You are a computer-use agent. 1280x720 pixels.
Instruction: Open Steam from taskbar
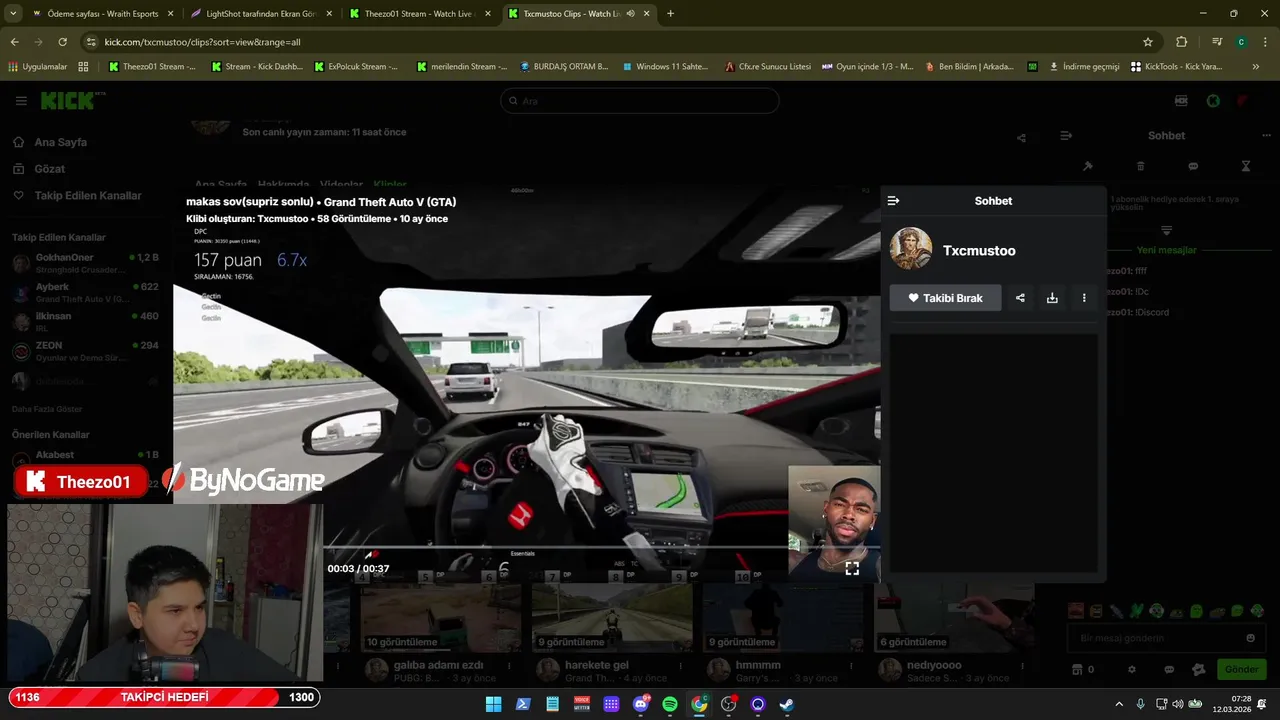788,704
